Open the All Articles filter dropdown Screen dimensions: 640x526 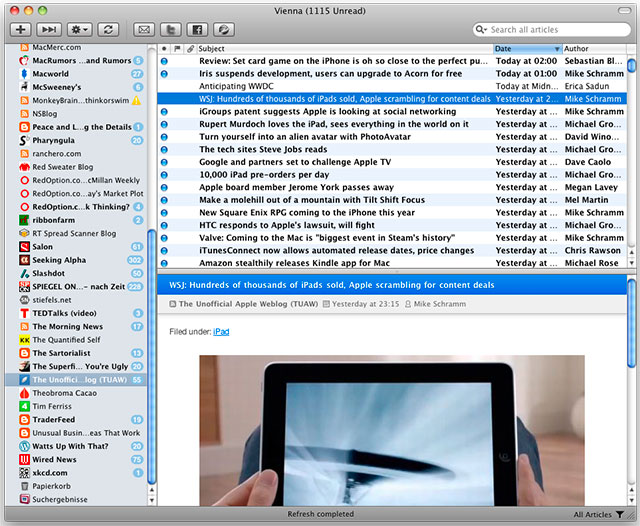(x=598, y=515)
